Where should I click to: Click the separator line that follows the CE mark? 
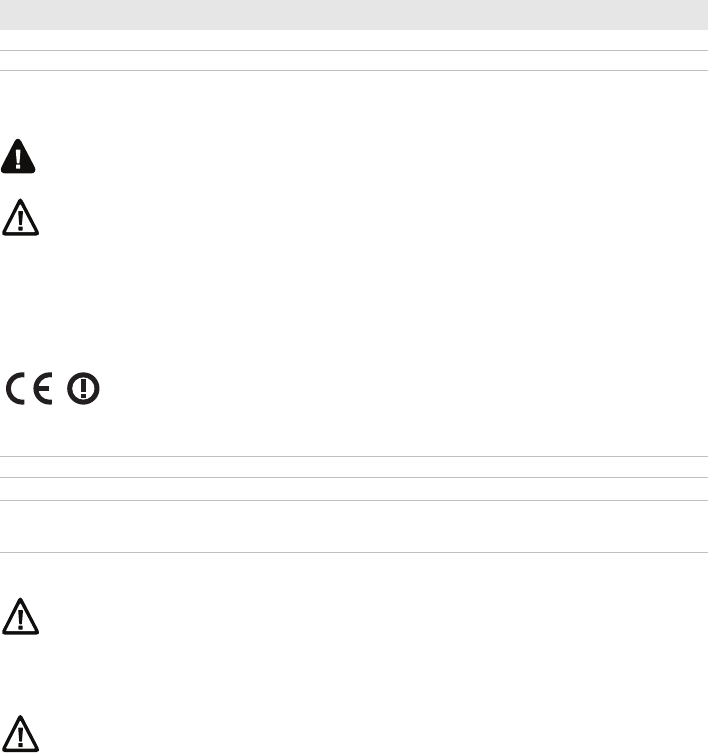tap(354, 456)
